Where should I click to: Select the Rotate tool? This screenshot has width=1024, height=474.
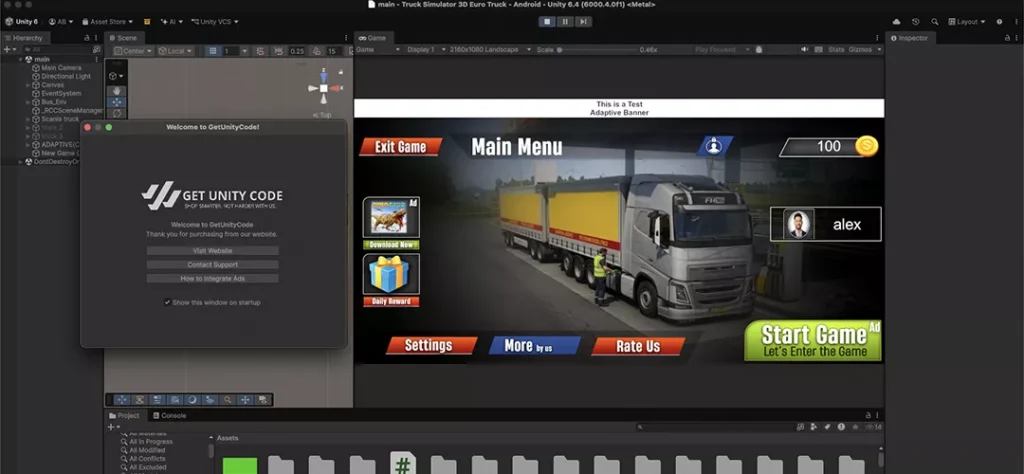click(116, 113)
